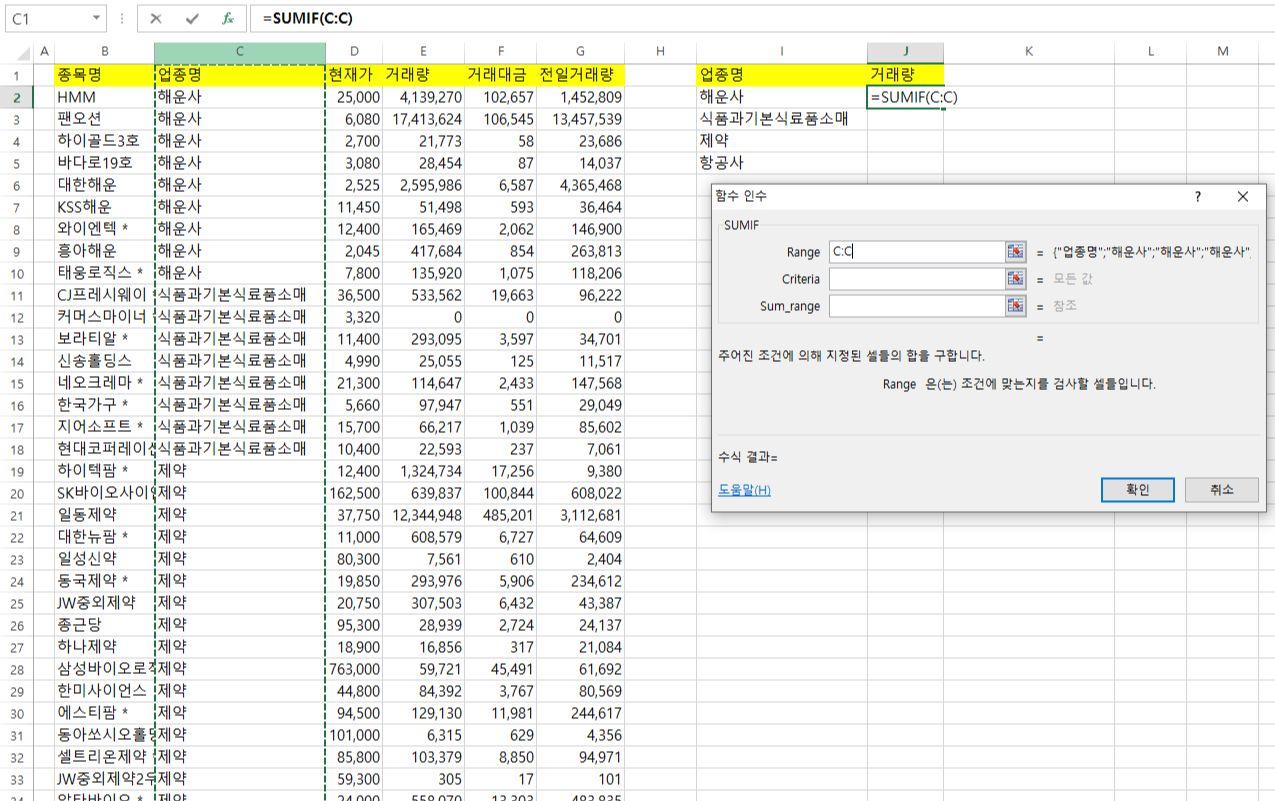Click the Sum_range input field
Viewport: 1275px width, 801px height.
click(916, 306)
